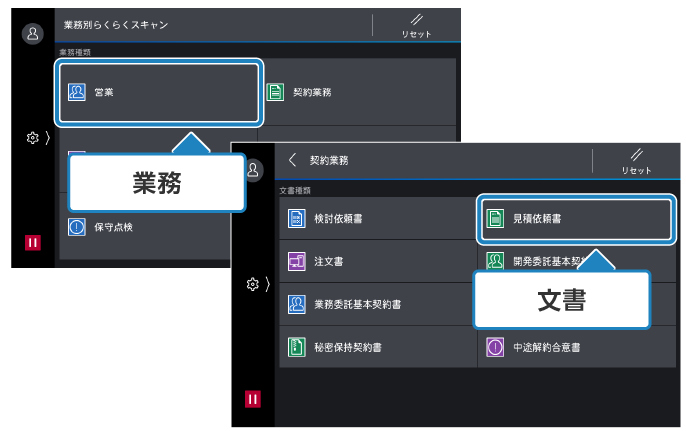The height and width of the screenshot is (431, 686).
Task: Click the purple 注文書 computer icon
Action: pos(297,261)
